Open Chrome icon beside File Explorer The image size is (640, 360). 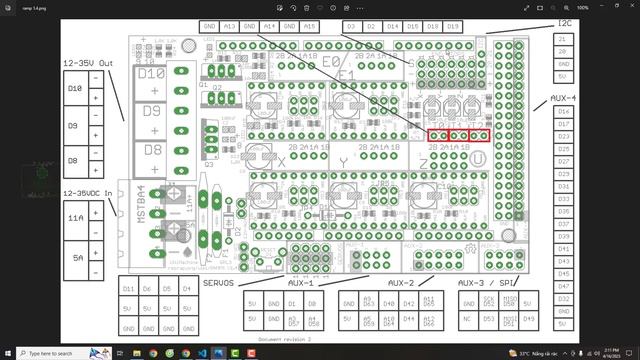[x=153, y=353]
